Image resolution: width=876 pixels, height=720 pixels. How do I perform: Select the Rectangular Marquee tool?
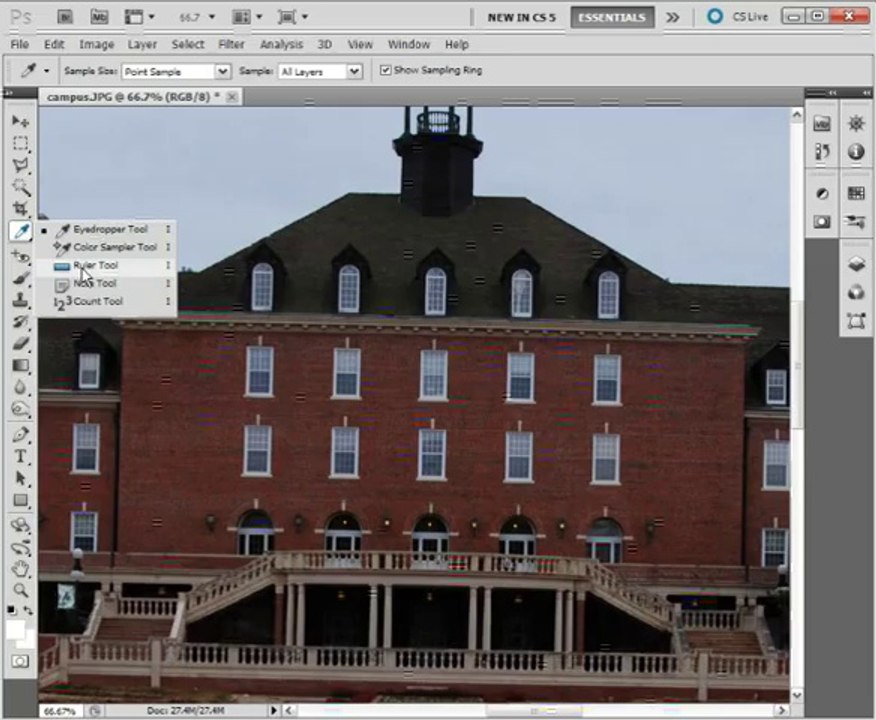point(21,143)
